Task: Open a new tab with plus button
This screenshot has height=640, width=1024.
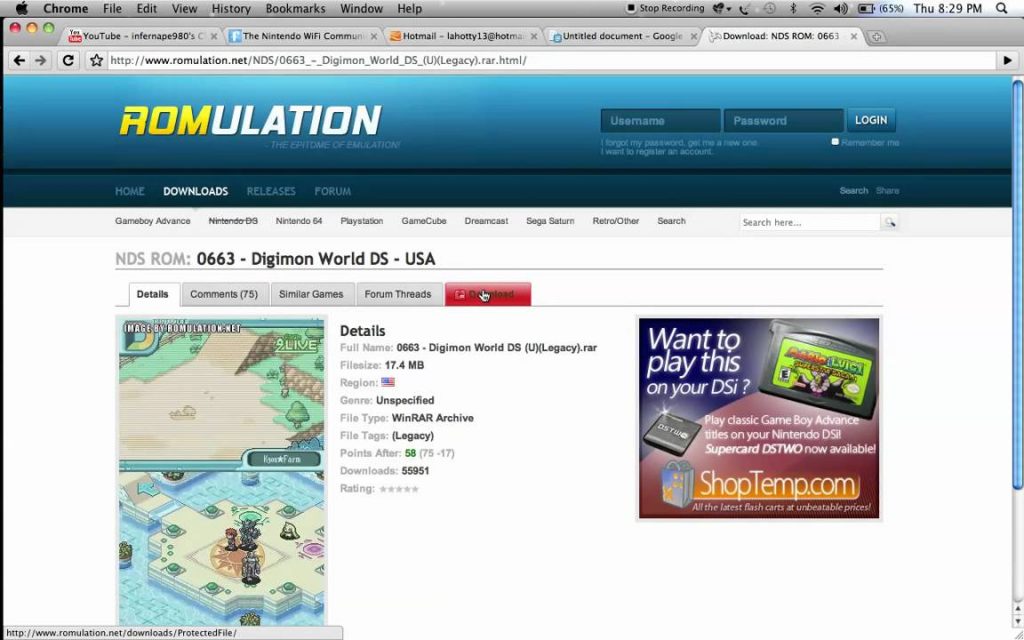Action: pyautogui.click(x=876, y=37)
